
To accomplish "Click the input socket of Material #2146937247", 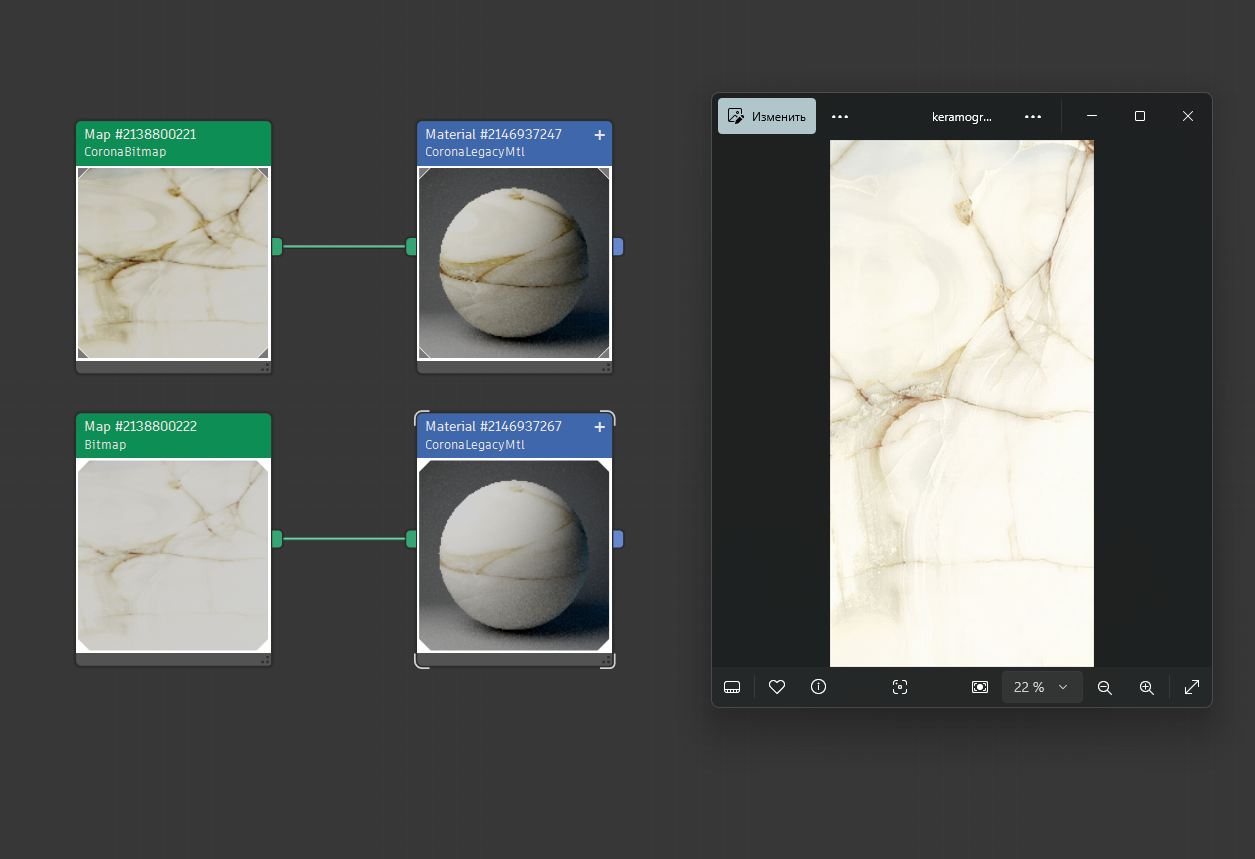I will (x=411, y=246).
